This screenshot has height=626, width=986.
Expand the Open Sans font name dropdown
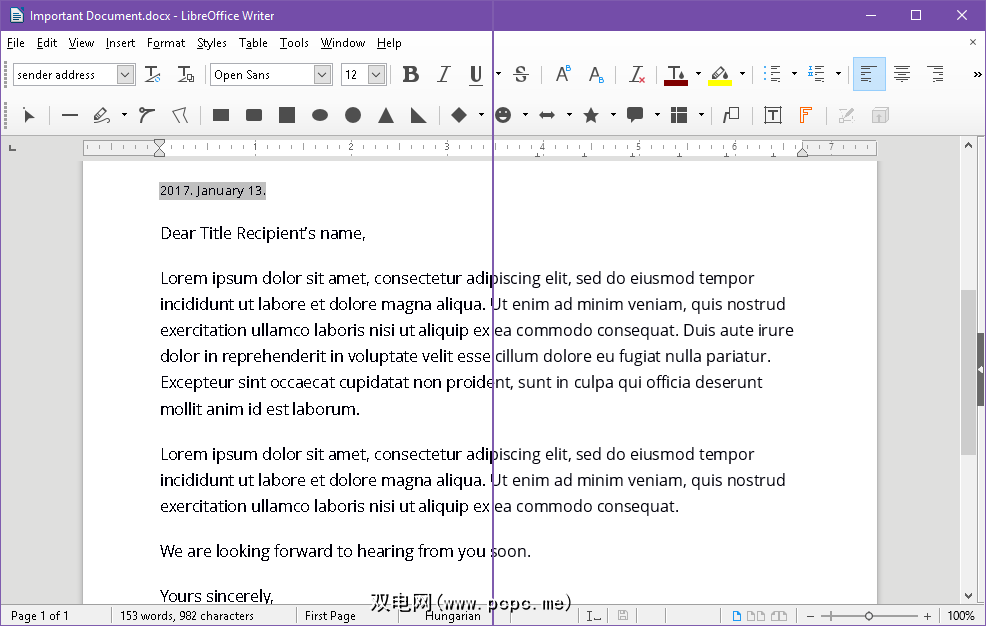pos(322,75)
